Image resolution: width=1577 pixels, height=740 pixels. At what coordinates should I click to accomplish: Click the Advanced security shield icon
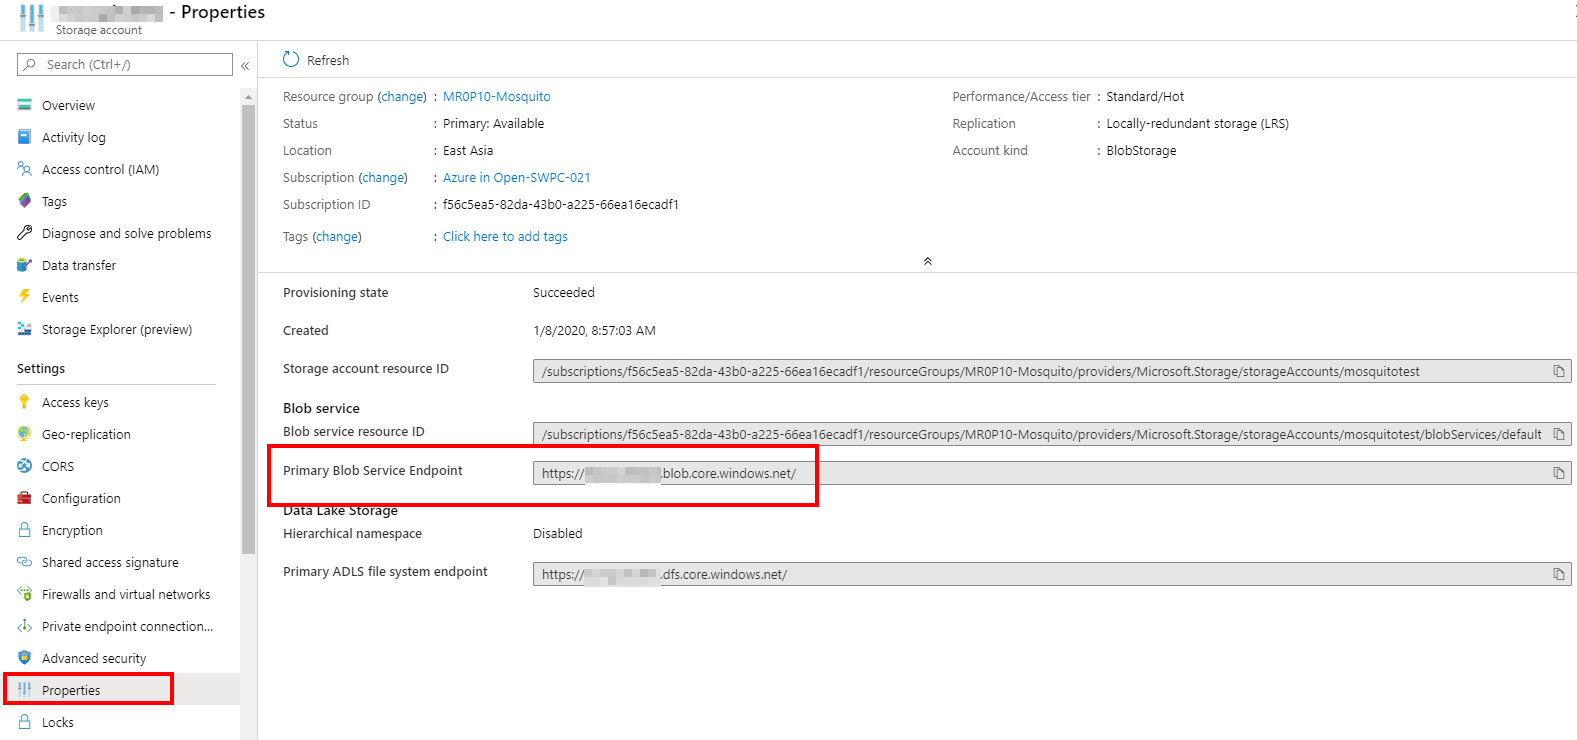pos(24,658)
